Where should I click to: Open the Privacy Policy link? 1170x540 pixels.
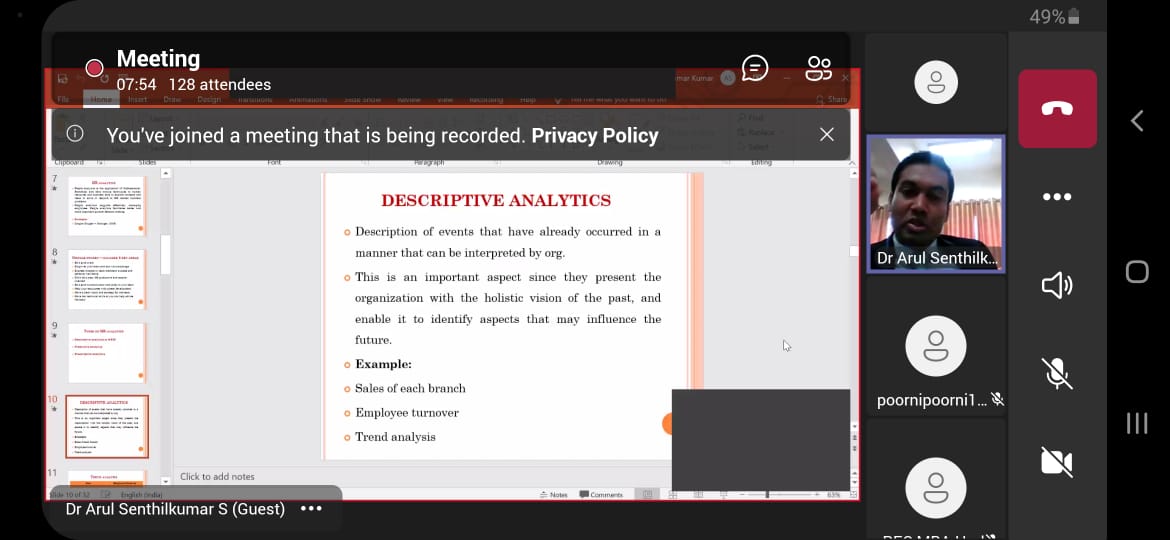click(x=594, y=135)
